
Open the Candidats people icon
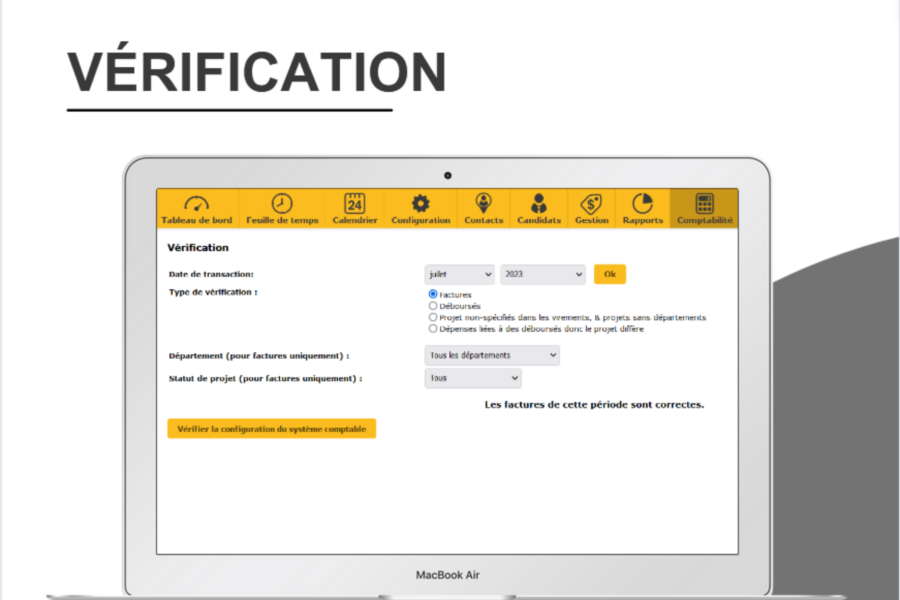click(x=539, y=203)
